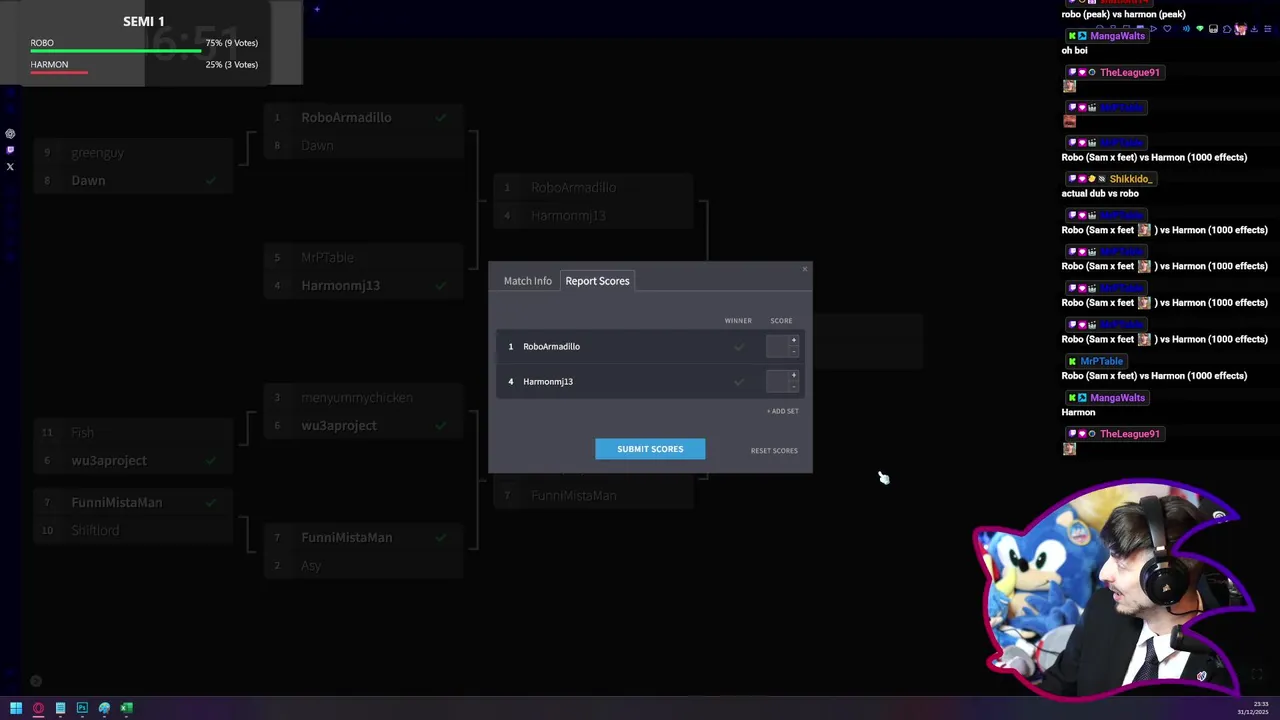
Task: Click the Submit Scores button
Action: point(650,449)
